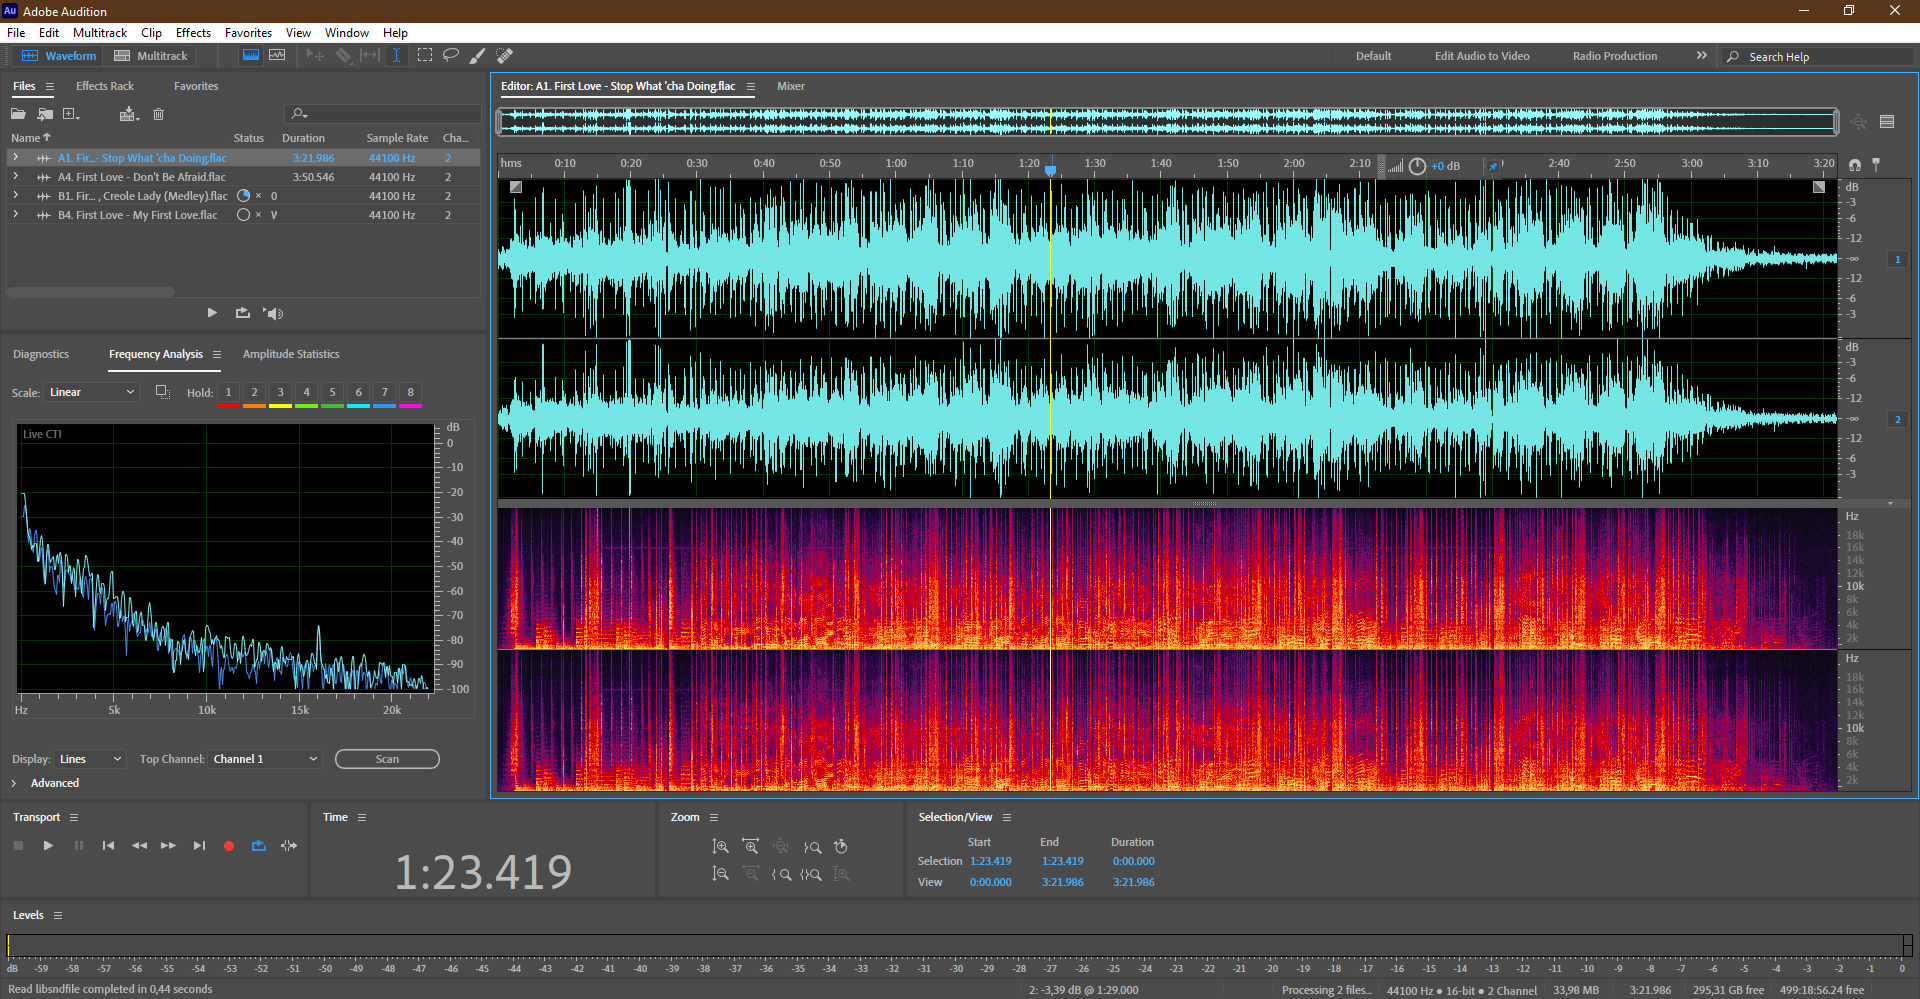Switch to the Effects Rack tab

tap(105, 86)
